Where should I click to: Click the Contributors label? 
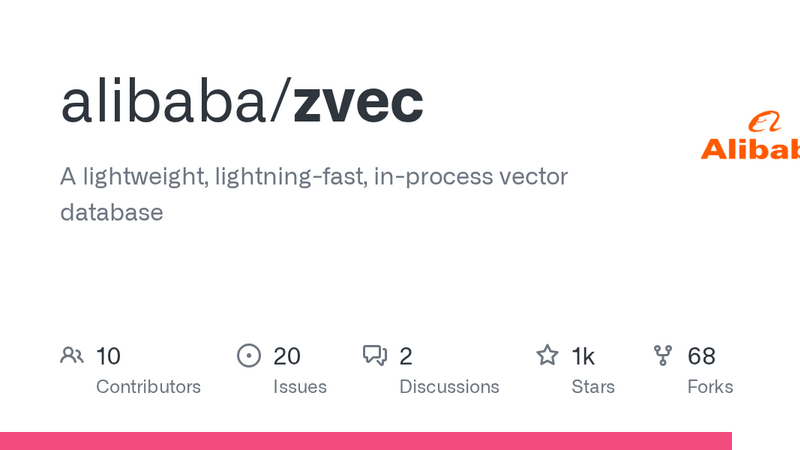tap(148, 386)
